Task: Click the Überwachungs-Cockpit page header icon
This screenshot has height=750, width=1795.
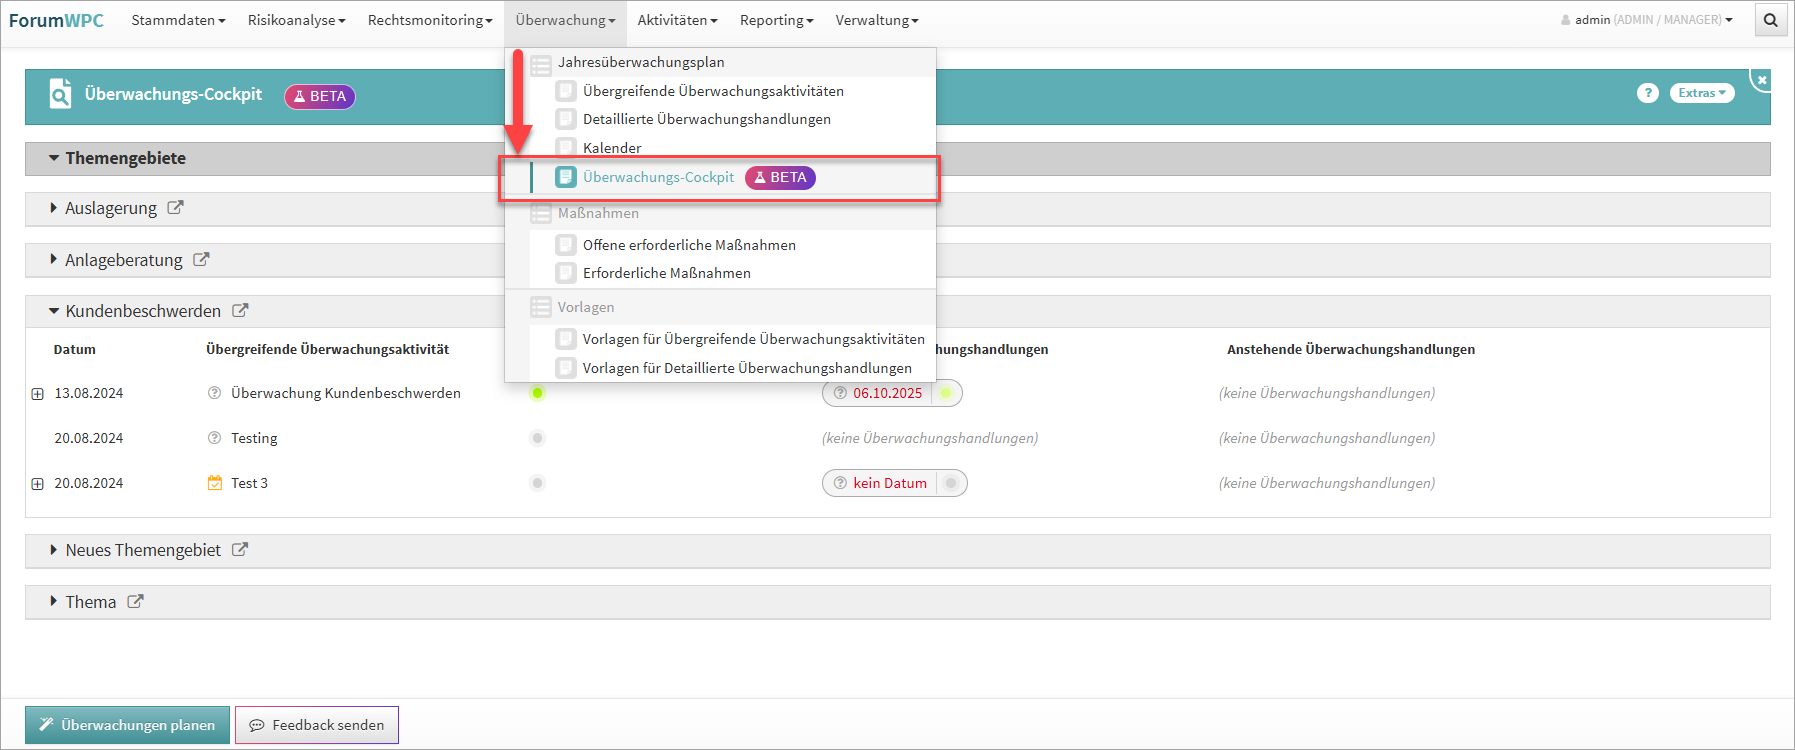Action: pyautogui.click(x=60, y=94)
